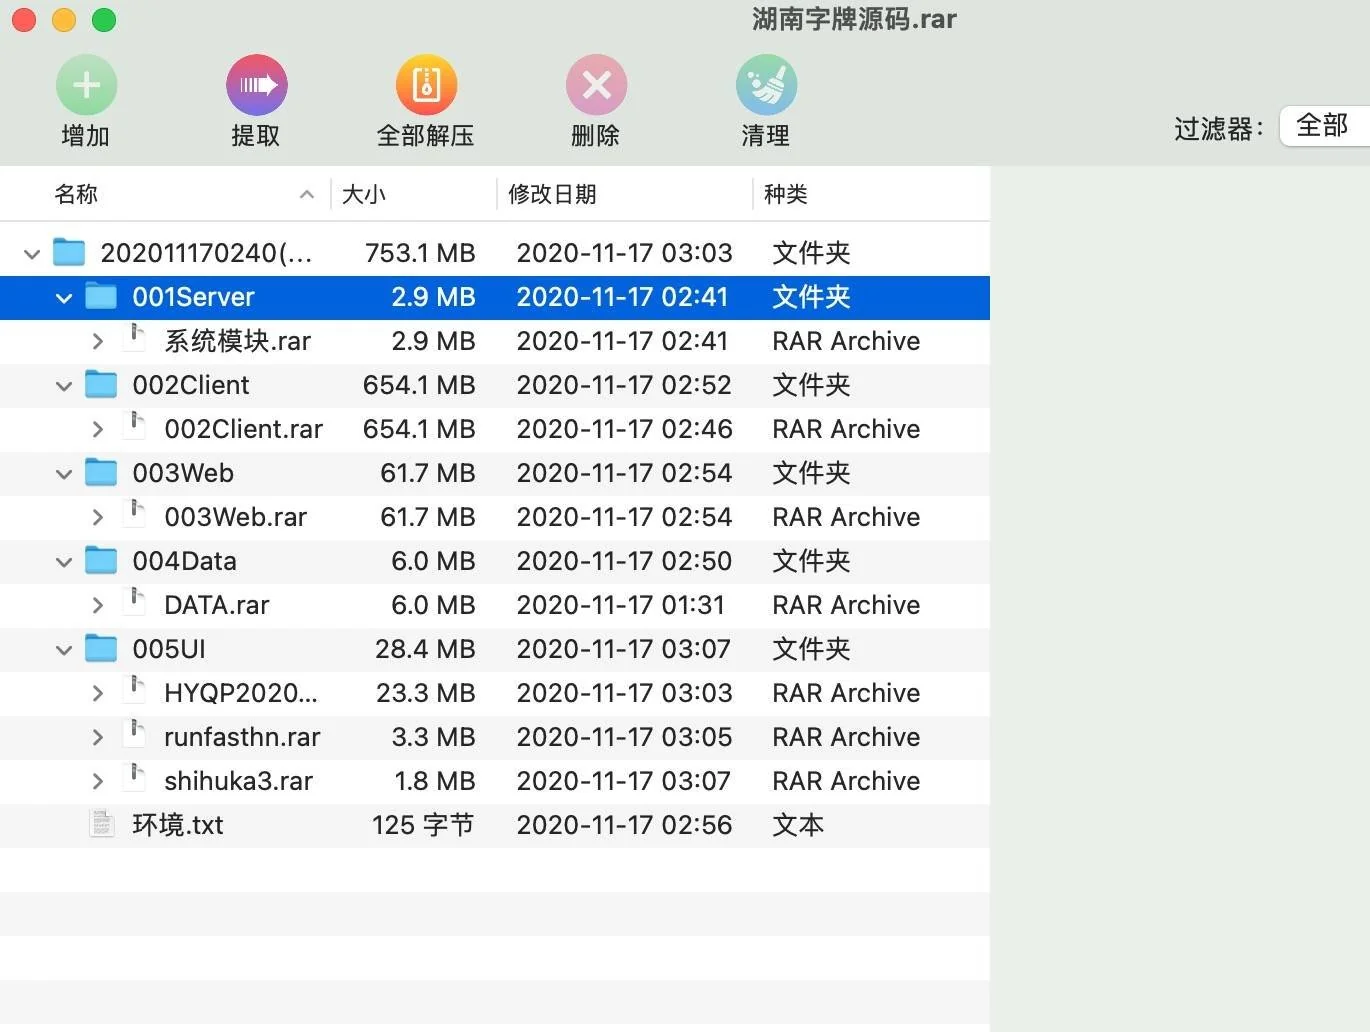Click the green Add (增加) icon
Screen dimensions: 1370x1032
[x=86, y=85]
